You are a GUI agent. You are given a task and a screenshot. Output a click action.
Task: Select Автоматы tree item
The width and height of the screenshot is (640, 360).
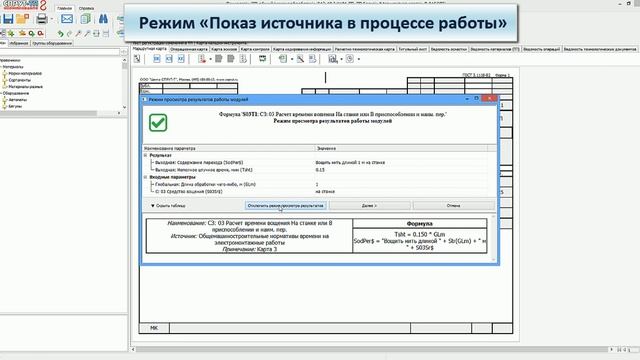click(18, 100)
